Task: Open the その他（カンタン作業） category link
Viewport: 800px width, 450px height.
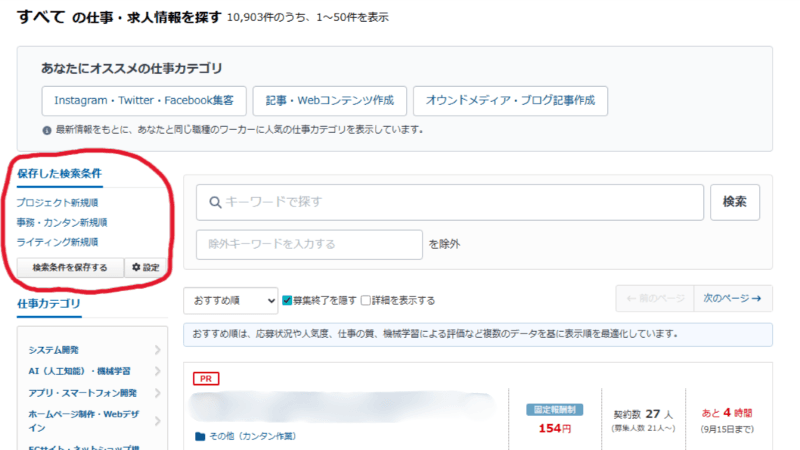Action: tap(253, 436)
